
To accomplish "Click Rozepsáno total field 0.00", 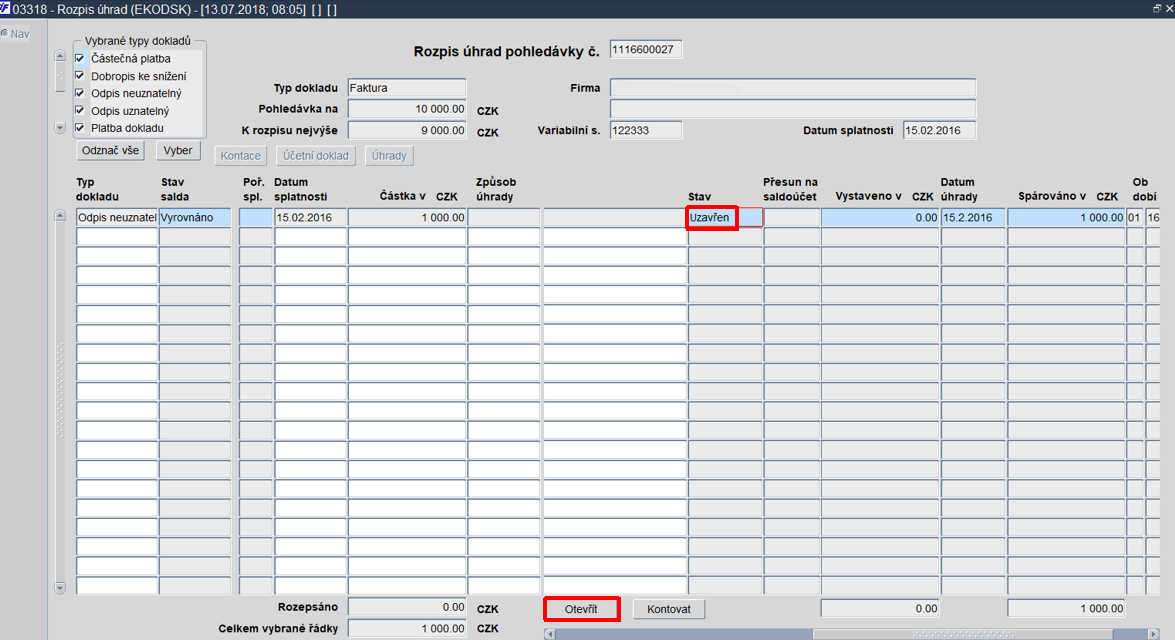I will (407, 608).
